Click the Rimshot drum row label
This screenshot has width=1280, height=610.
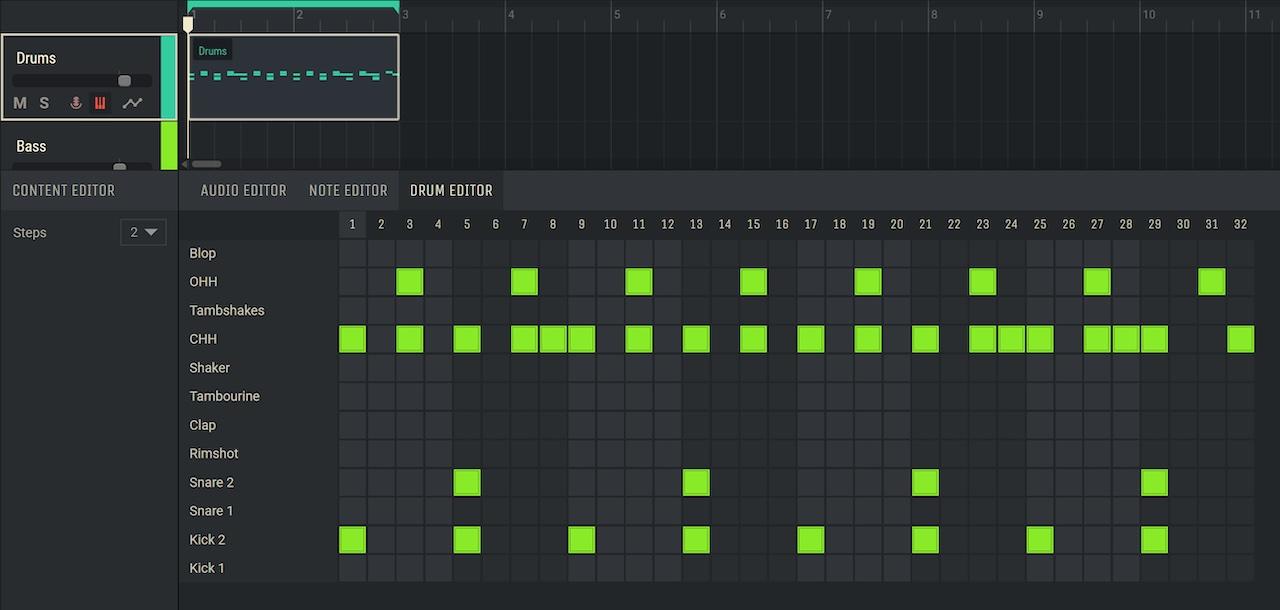[214, 453]
